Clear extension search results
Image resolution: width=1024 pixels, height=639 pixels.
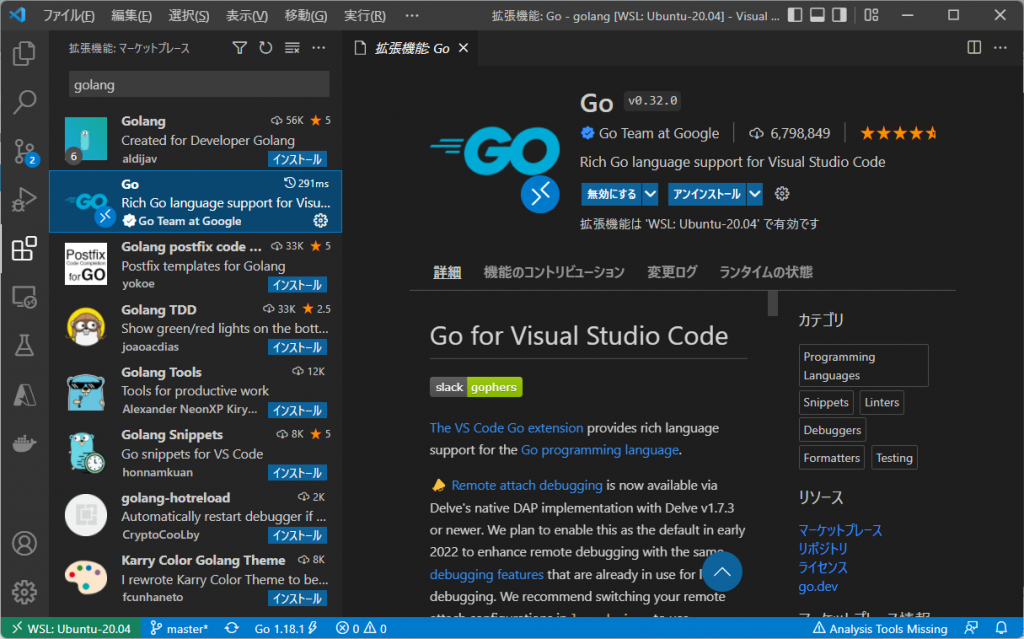(292, 48)
